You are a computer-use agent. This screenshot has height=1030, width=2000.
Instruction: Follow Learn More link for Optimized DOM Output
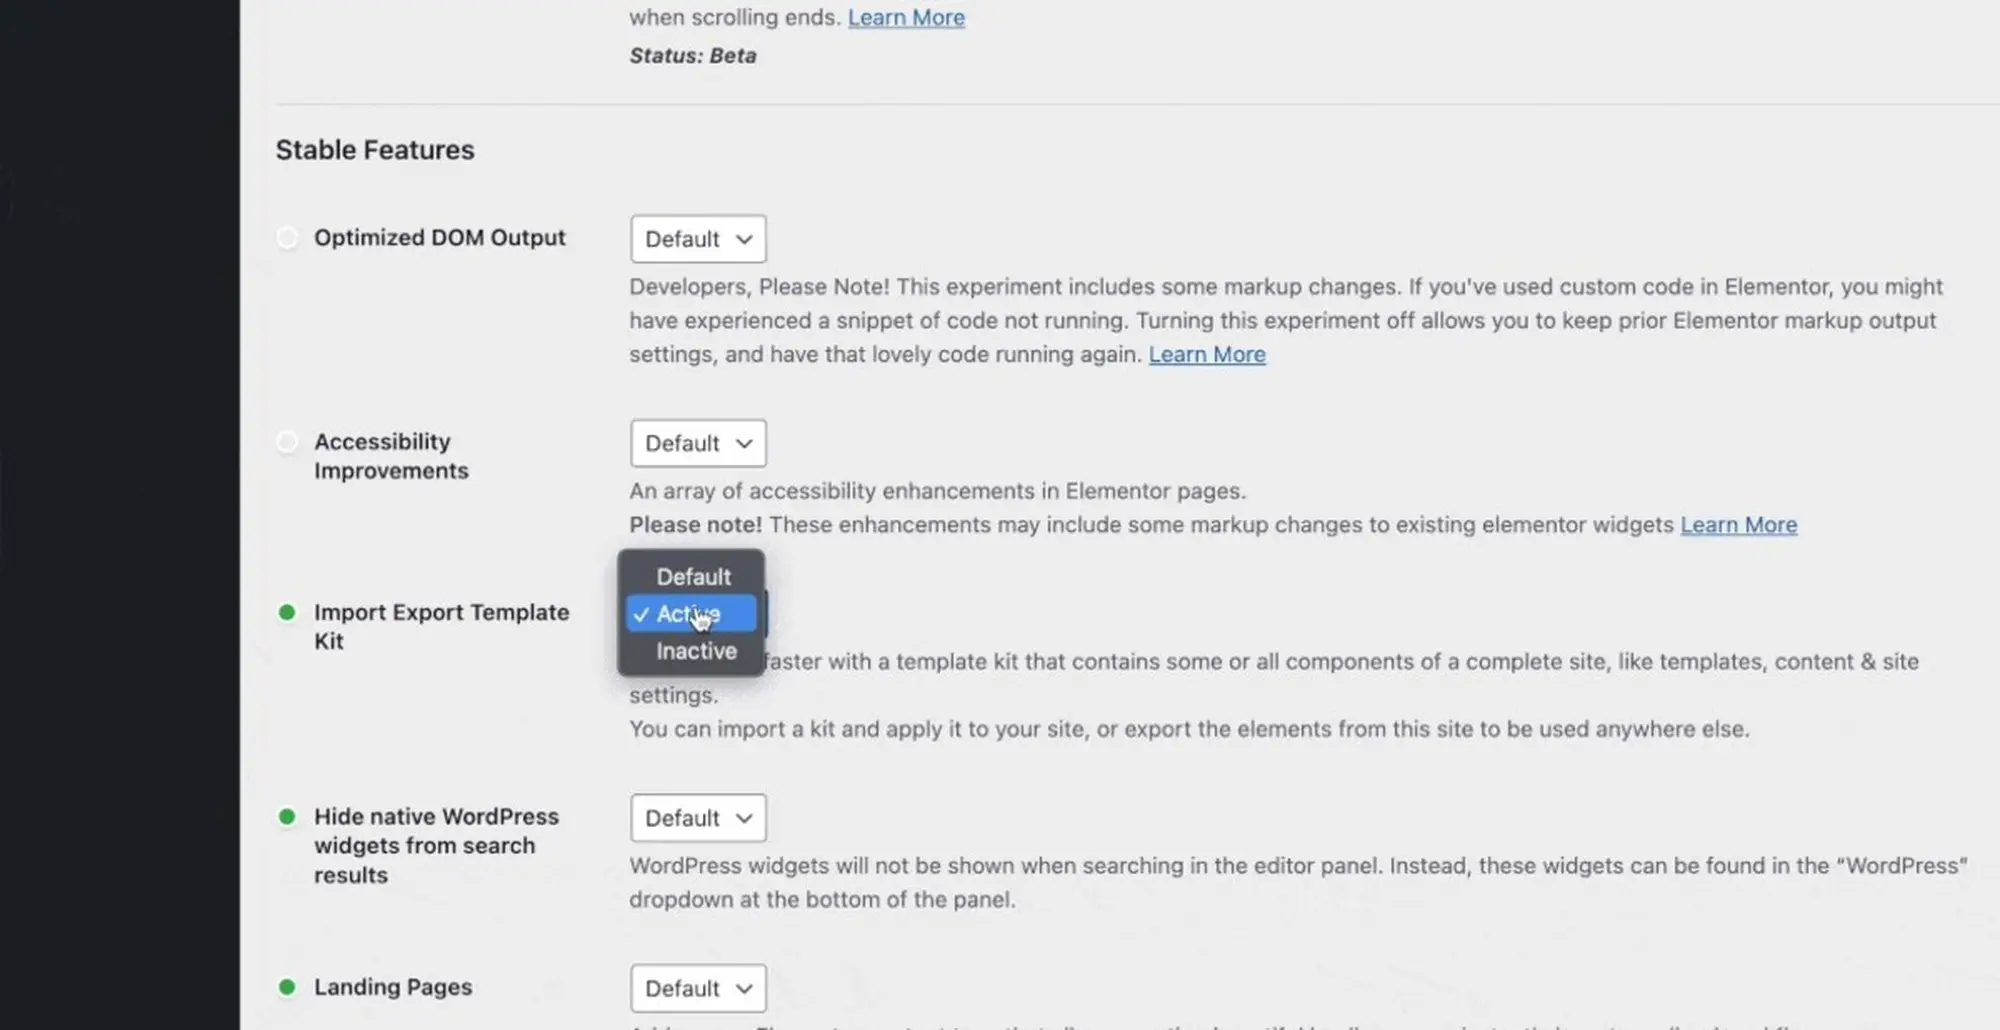coord(1207,355)
